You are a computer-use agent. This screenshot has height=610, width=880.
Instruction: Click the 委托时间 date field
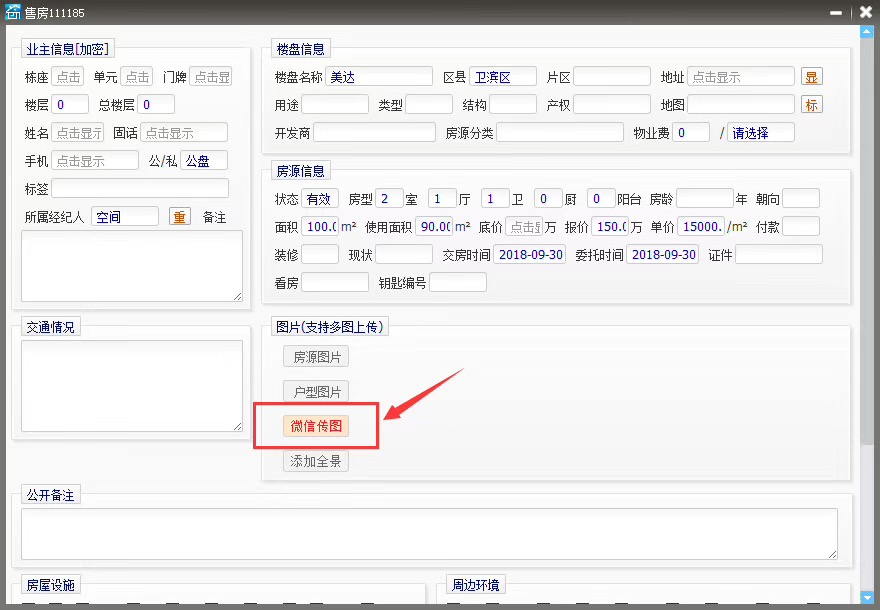663,255
